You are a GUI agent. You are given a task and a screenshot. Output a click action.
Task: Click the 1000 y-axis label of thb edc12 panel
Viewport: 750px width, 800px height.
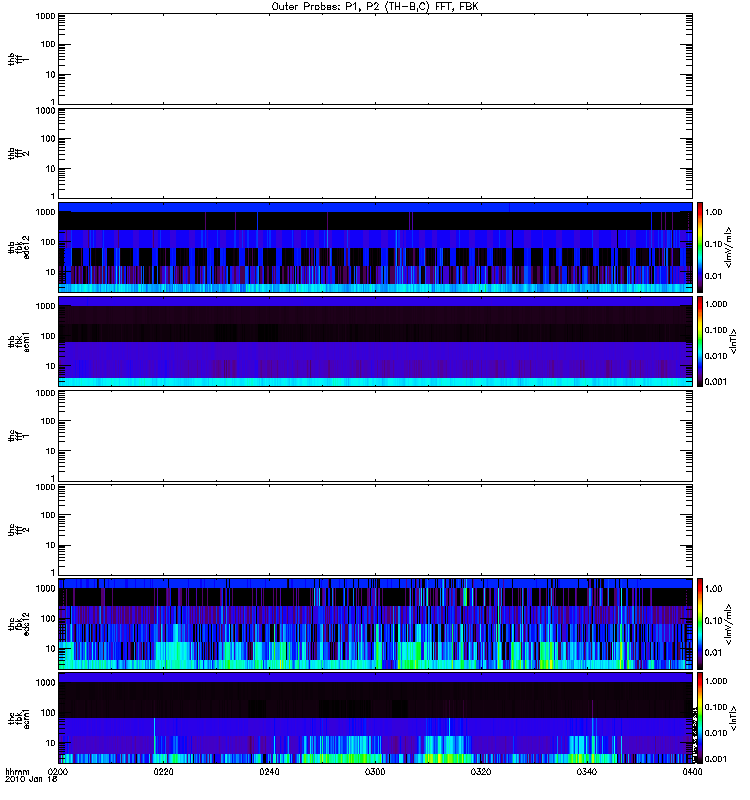pyautogui.click(x=45, y=212)
